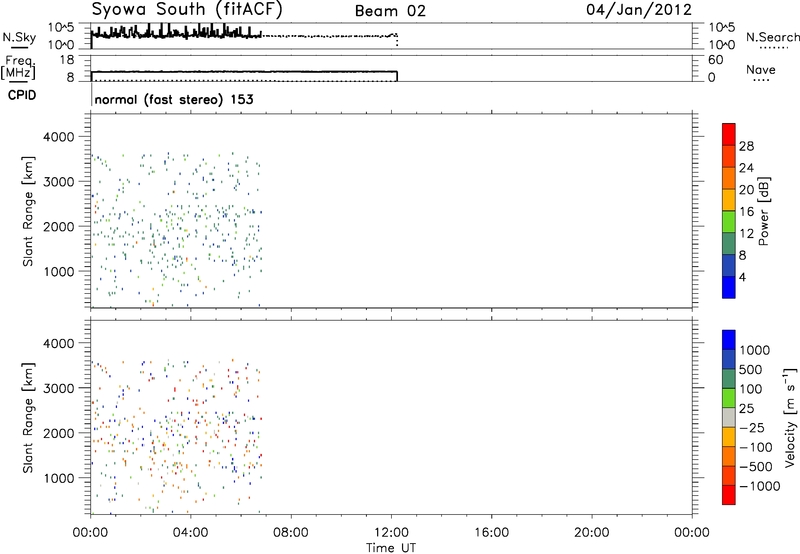Click the '4000' tick on the power panel
Image resolution: width=800 pixels, height=554 pixels.
point(59,137)
